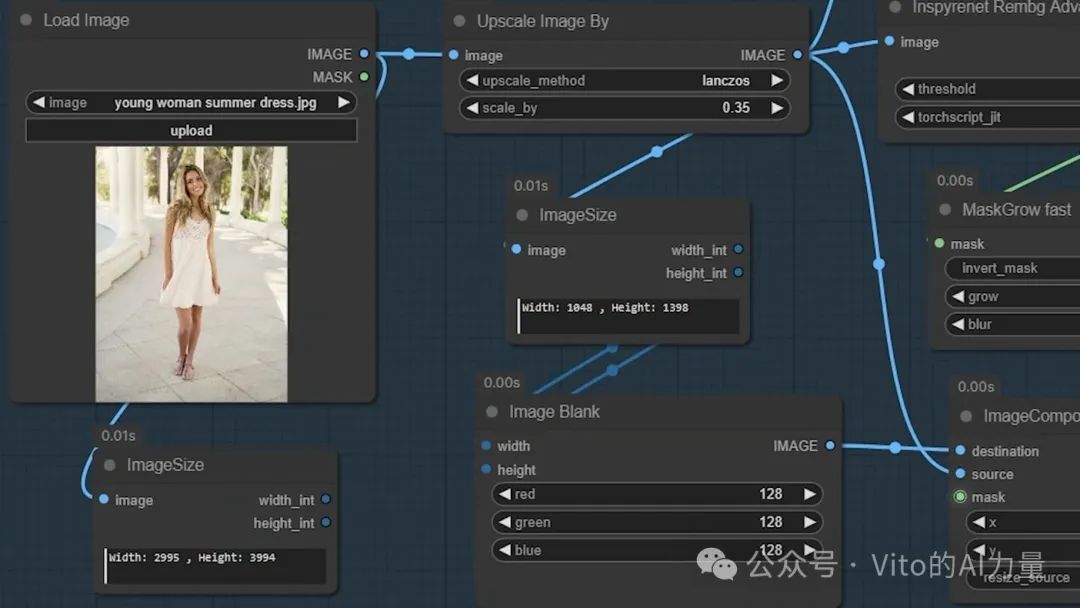
Task: Click the image input socket of upper ImageSize
Action: point(517,249)
